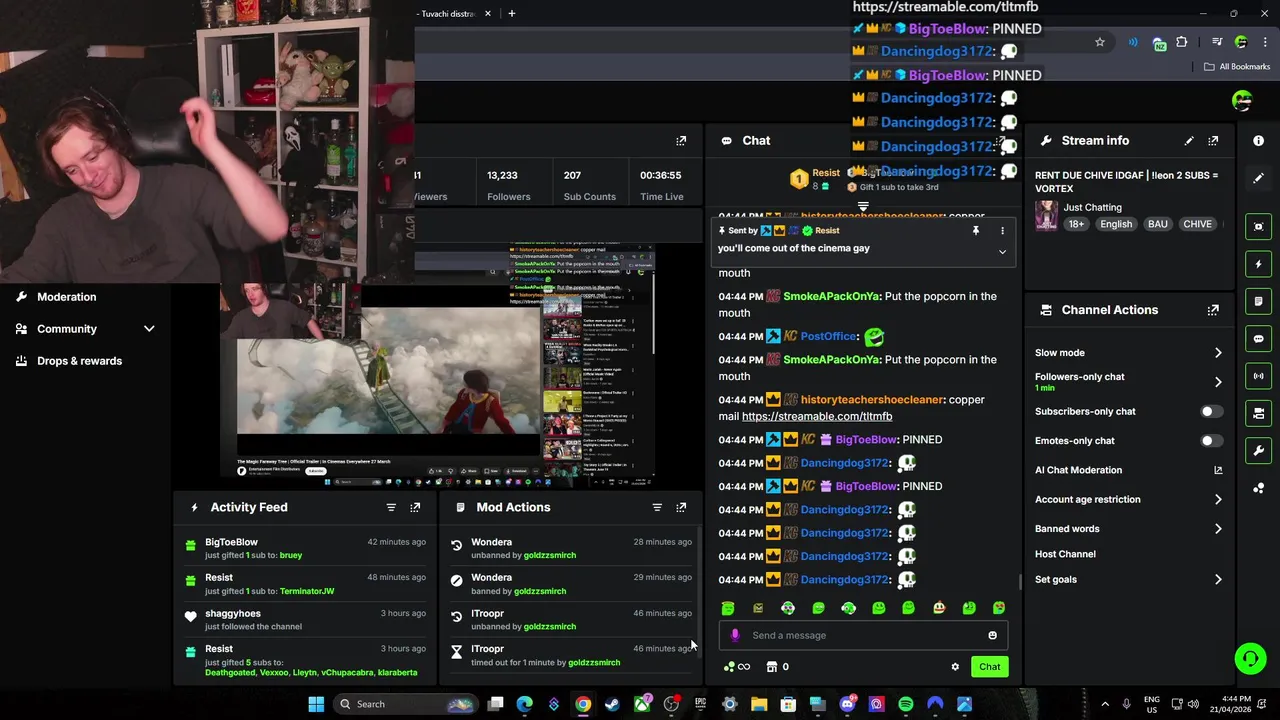This screenshot has width=1280, height=720.
Task: Close the Tuvachi browser tab
Action: (x=488, y=14)
